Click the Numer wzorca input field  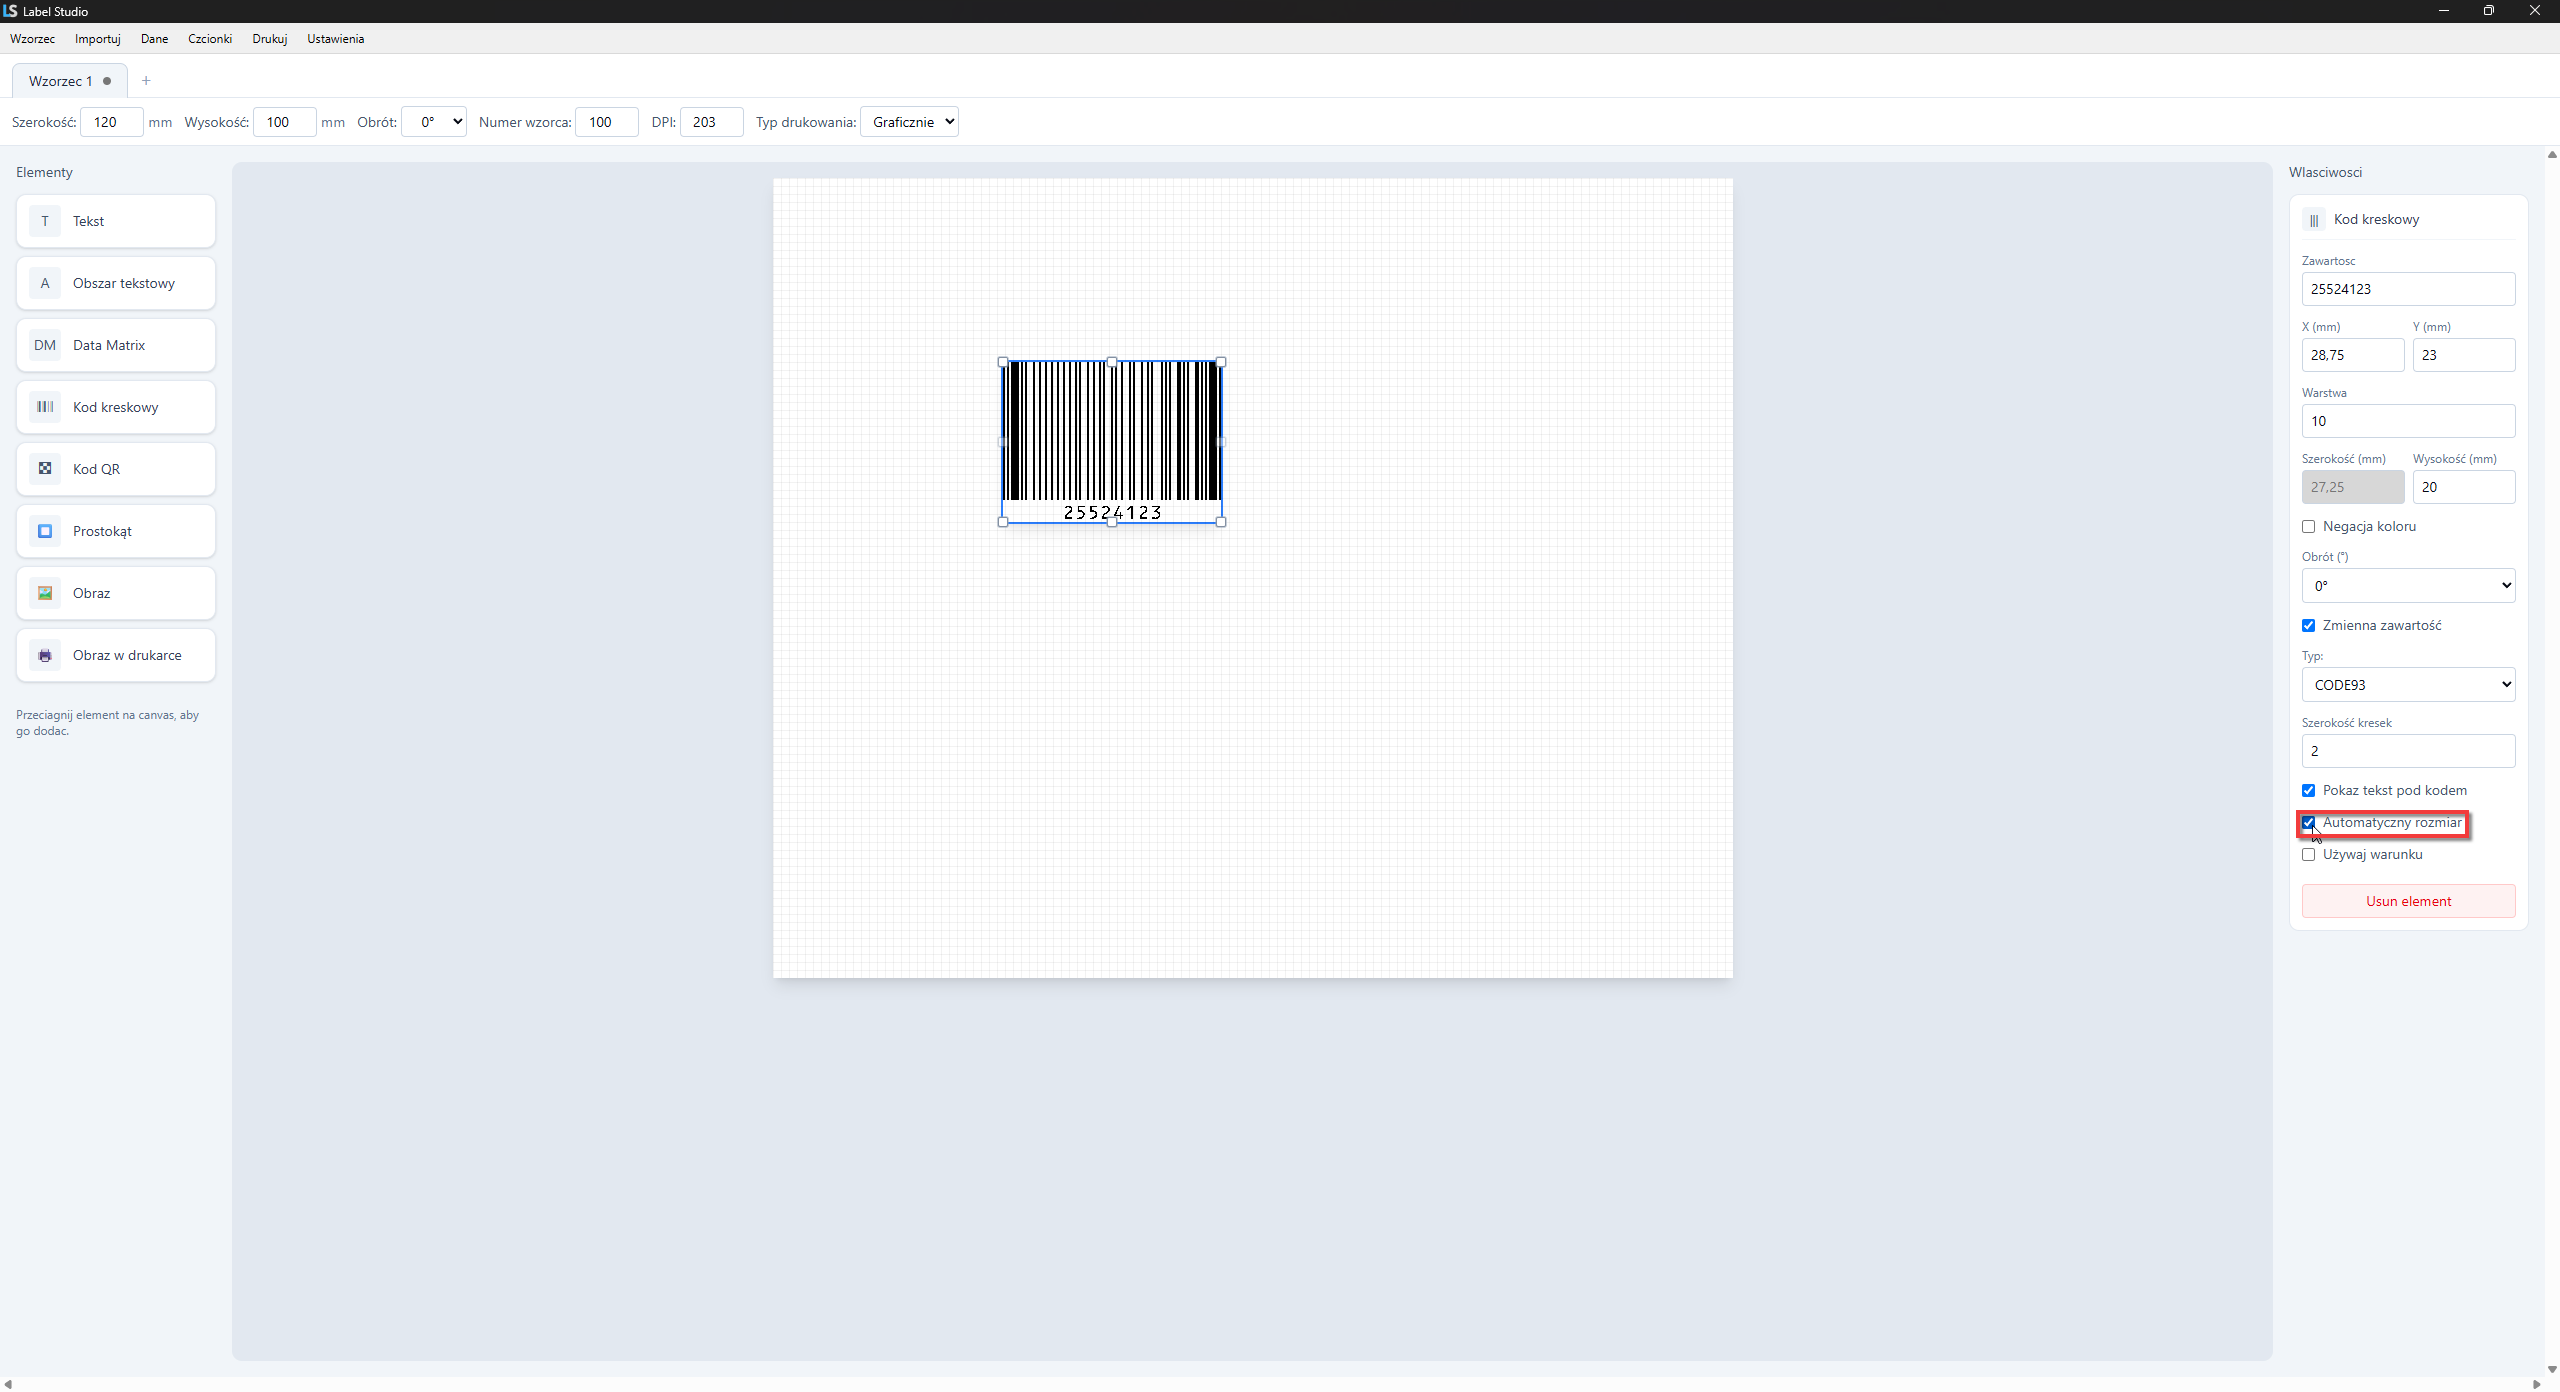coord(607,122)
